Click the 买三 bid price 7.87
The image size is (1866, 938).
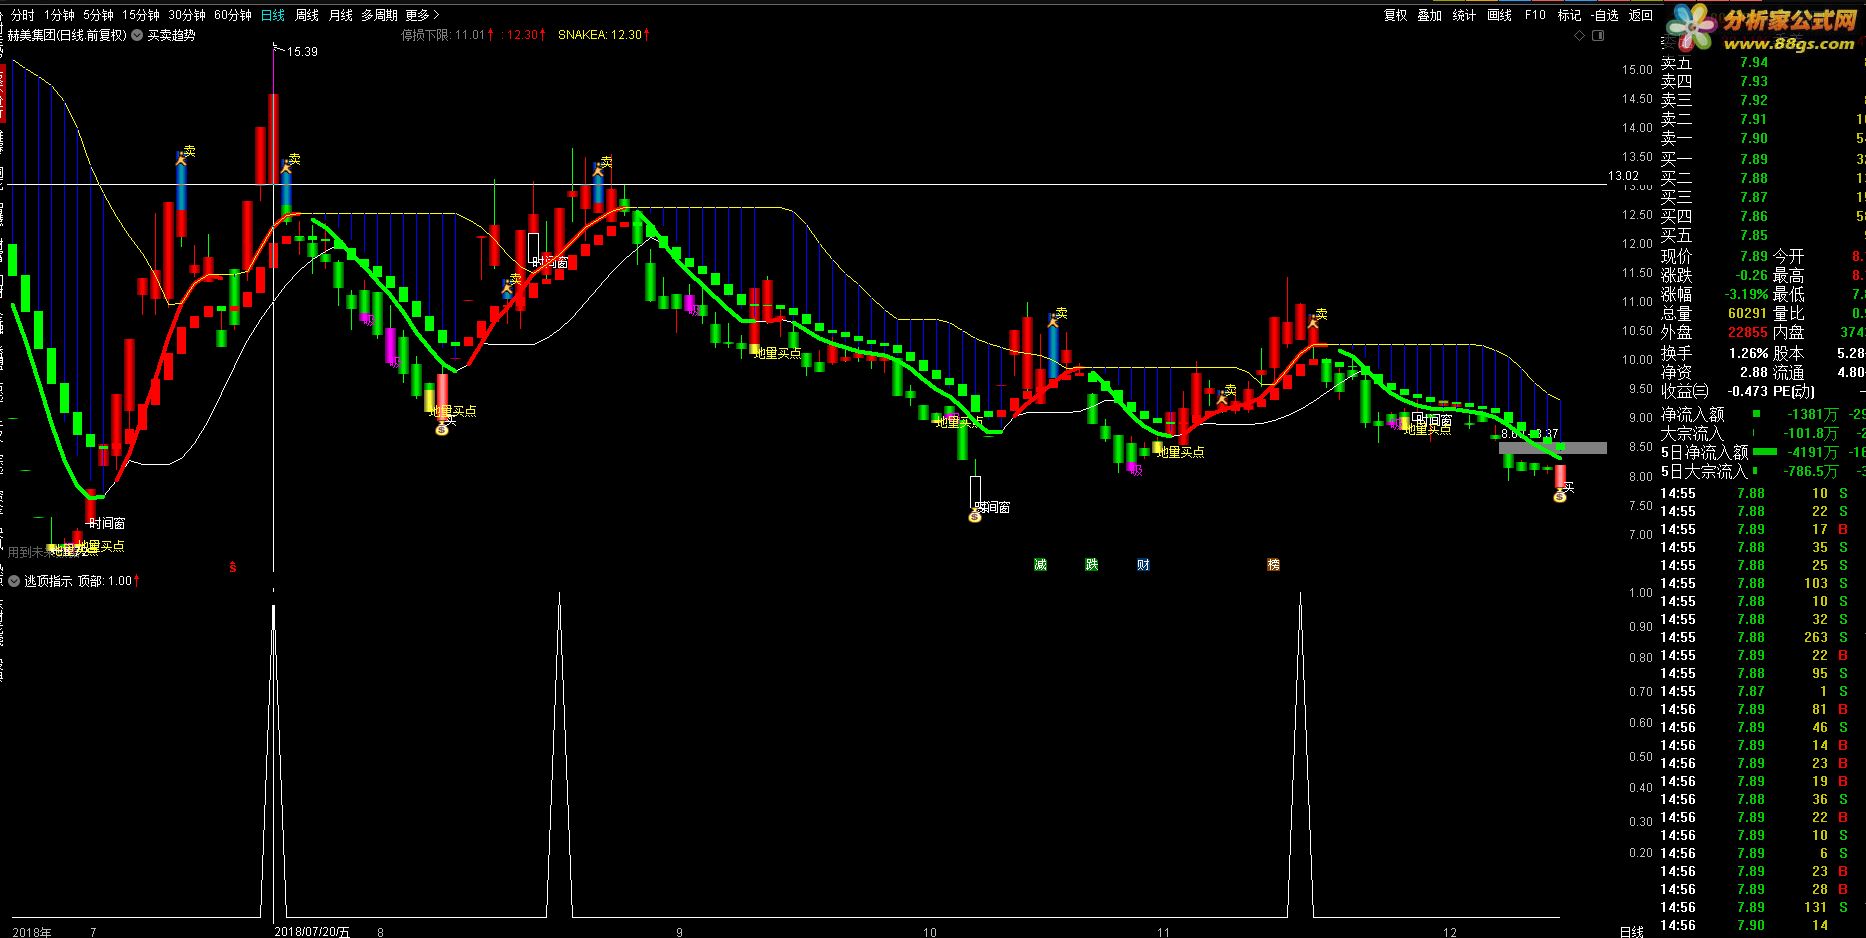[1753, 197]
